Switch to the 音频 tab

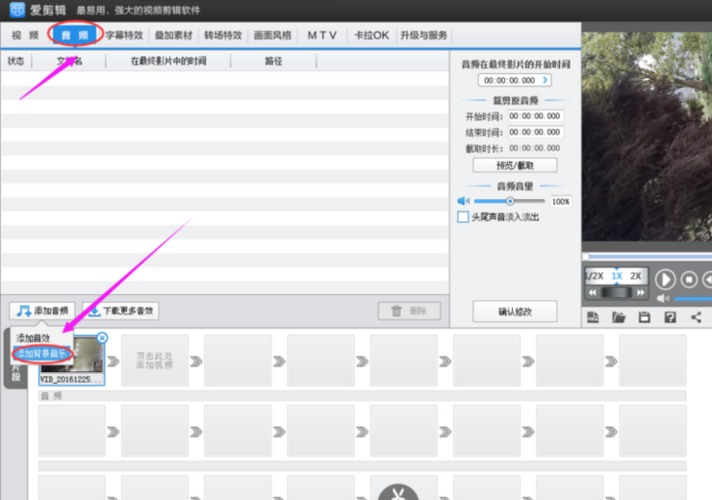tap(75, 35)
